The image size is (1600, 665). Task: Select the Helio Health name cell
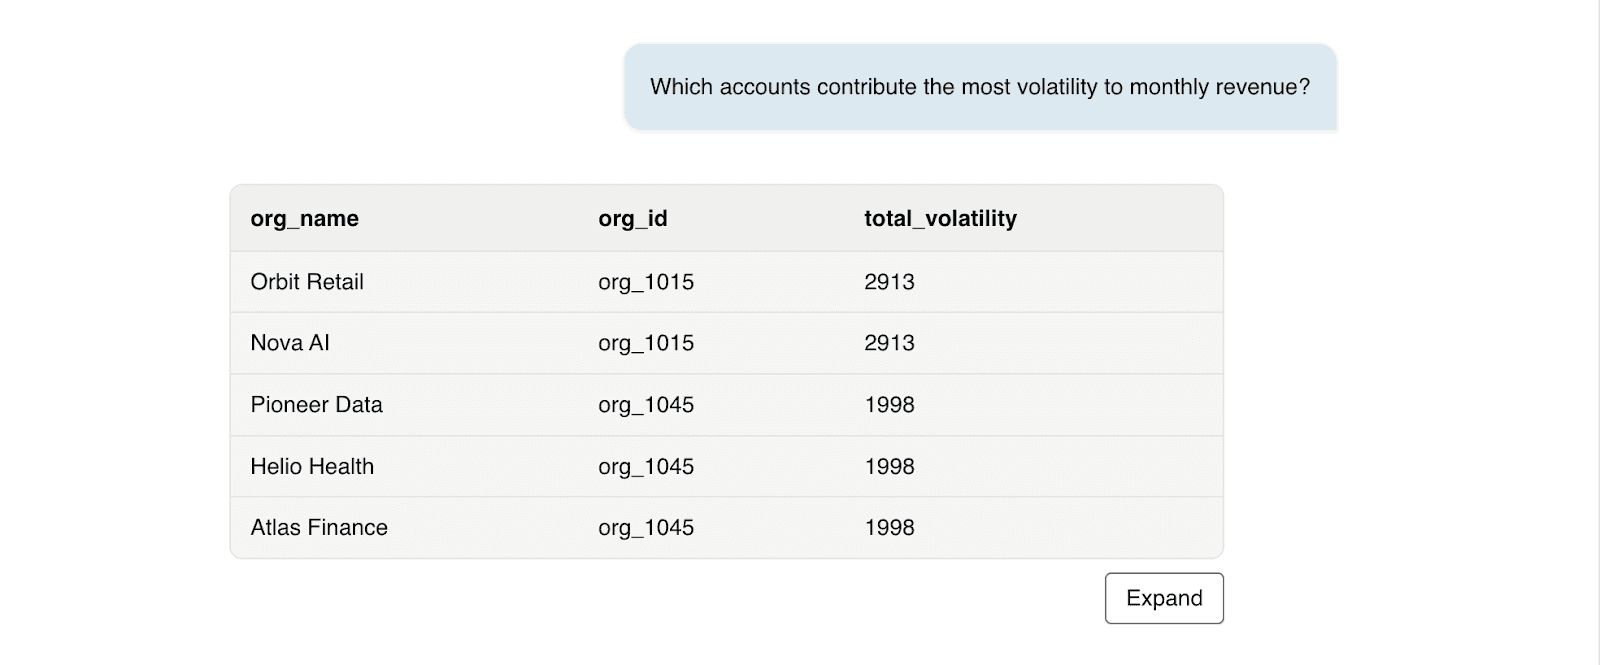click(x=312, y=466)
